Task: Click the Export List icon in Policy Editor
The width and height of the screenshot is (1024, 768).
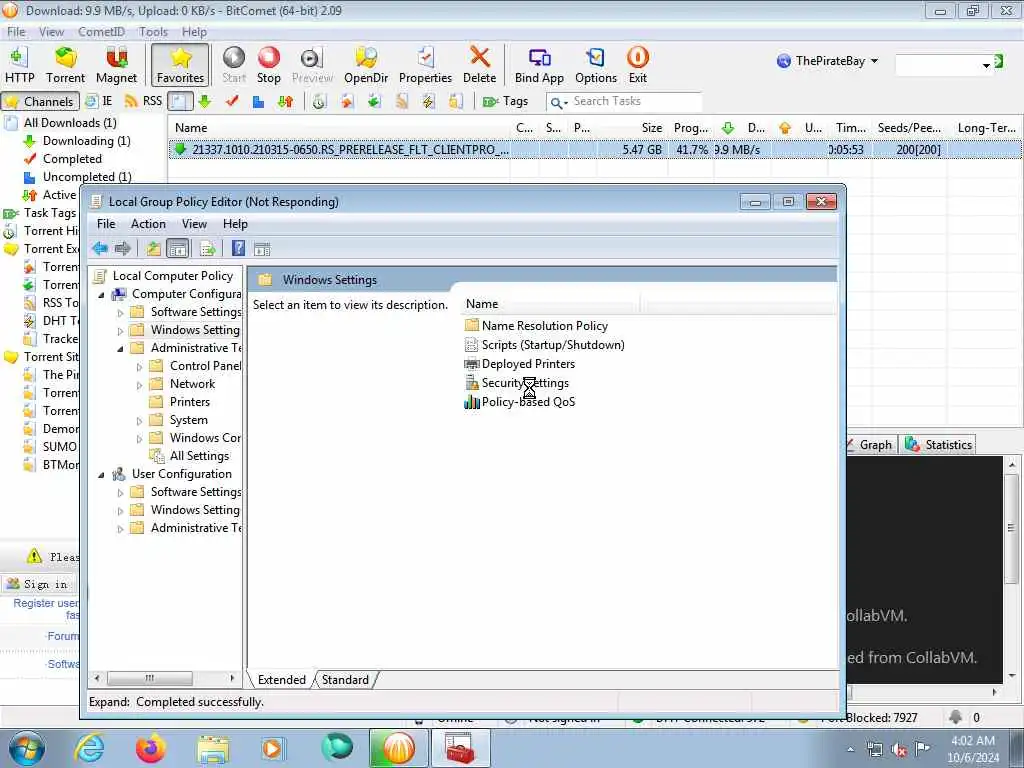Action: (x=208, y=248)
